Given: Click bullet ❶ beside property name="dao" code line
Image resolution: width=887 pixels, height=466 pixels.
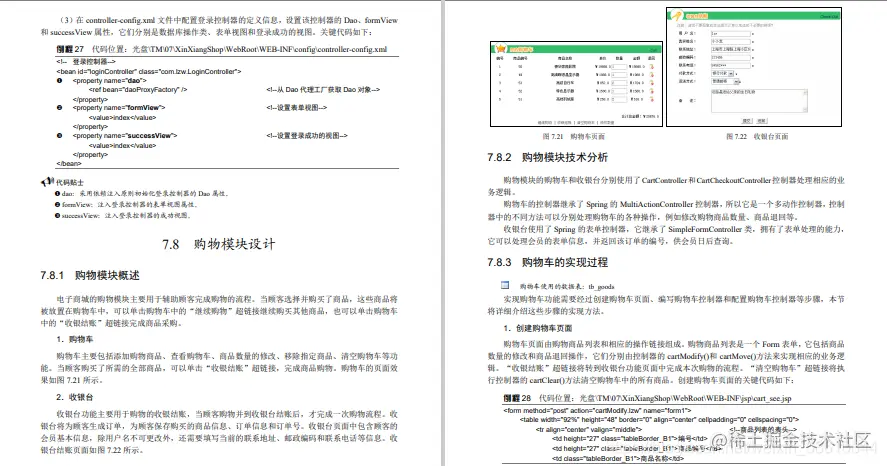Looking at the screenshot, I should point(59,80).
